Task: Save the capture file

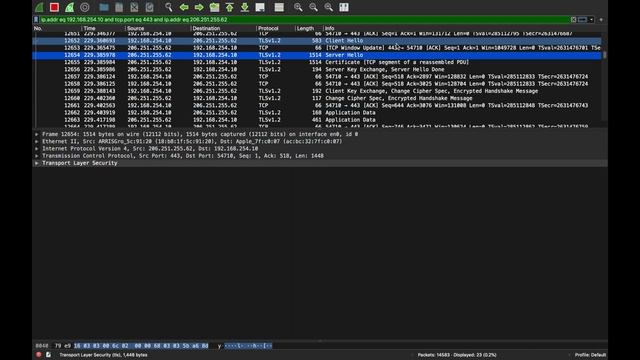Action: tap(119, 7)
